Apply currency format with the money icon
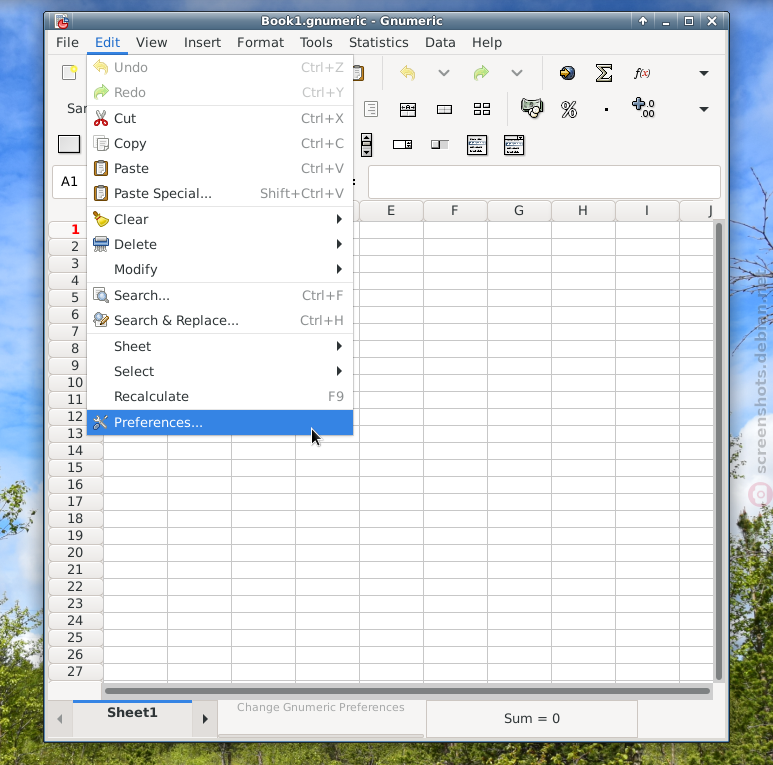Viewport: 773px width, 765px height. [532, 107]
